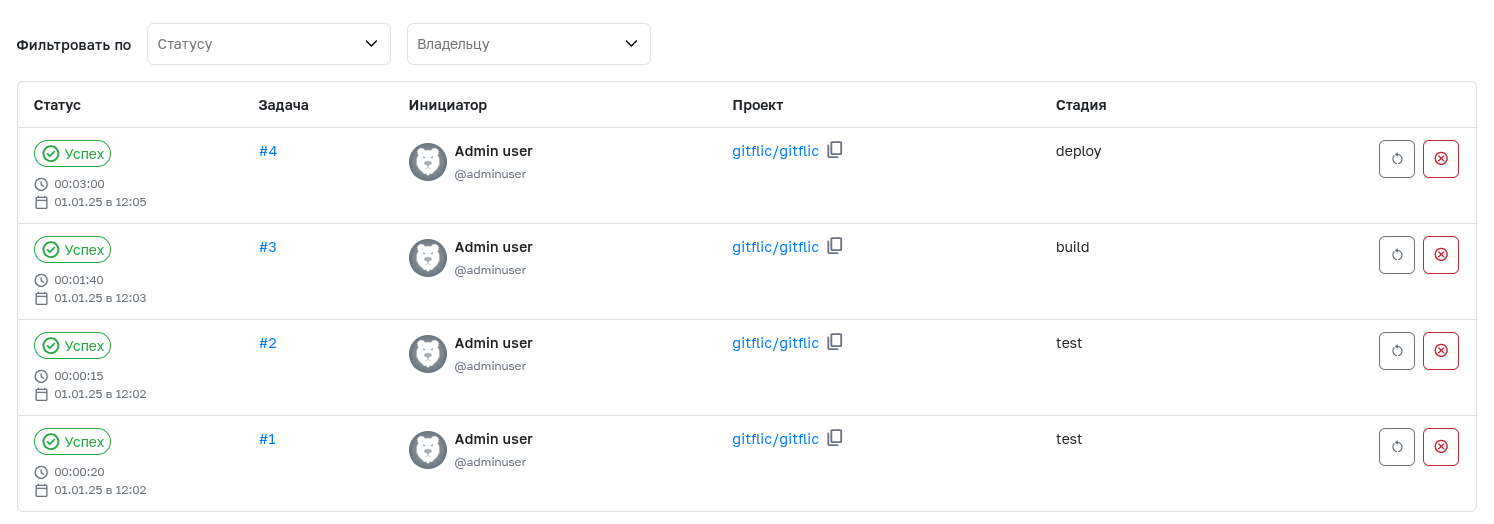Open the Статусу filter dropdown
Screen dimensions: 1494x524
268,44
